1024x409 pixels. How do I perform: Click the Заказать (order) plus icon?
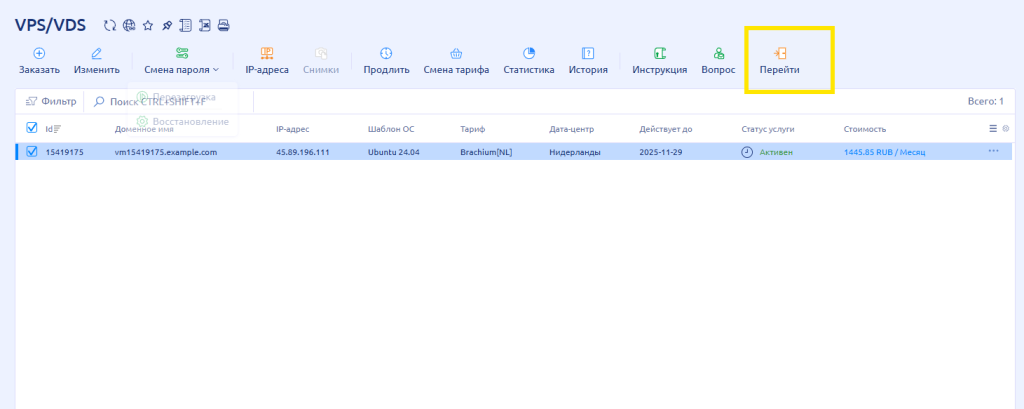(x=39, y=53)
